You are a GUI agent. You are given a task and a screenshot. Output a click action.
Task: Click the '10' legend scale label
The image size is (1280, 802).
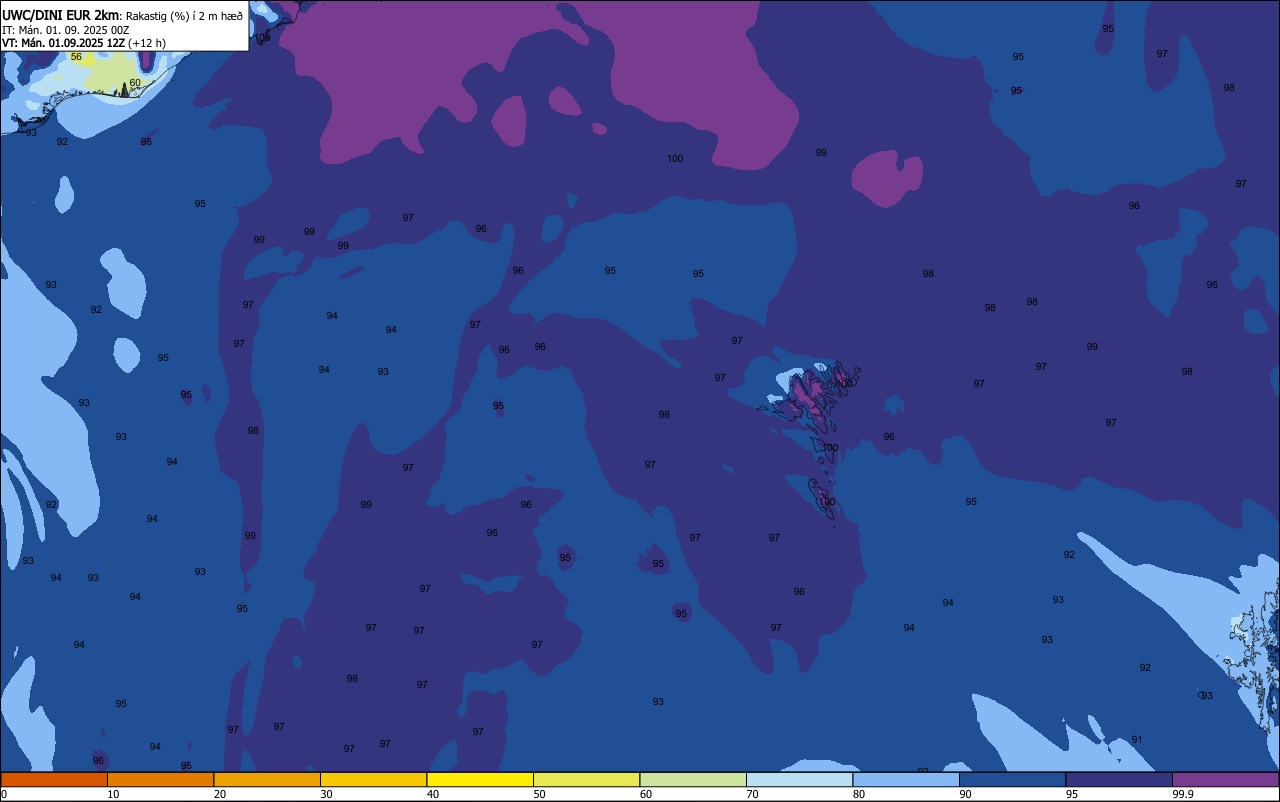(113, 794)
